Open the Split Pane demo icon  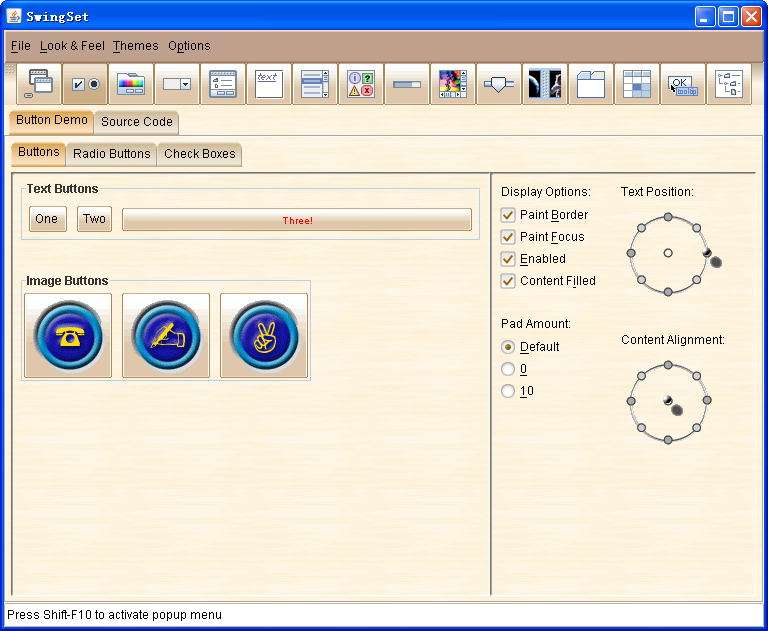point(545,84)
